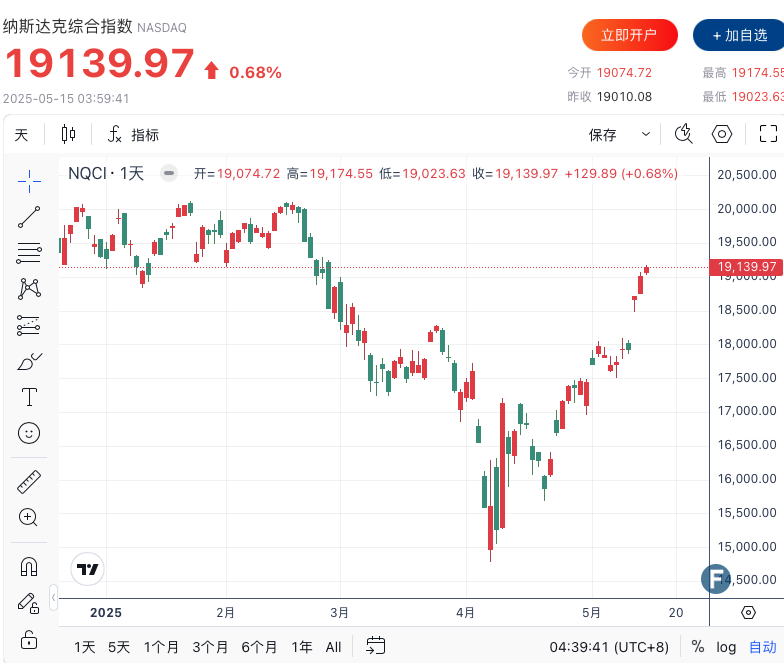Select the trend line drawing tool
784x663 pixels.
pyautogui.click(x=29, y=217)
